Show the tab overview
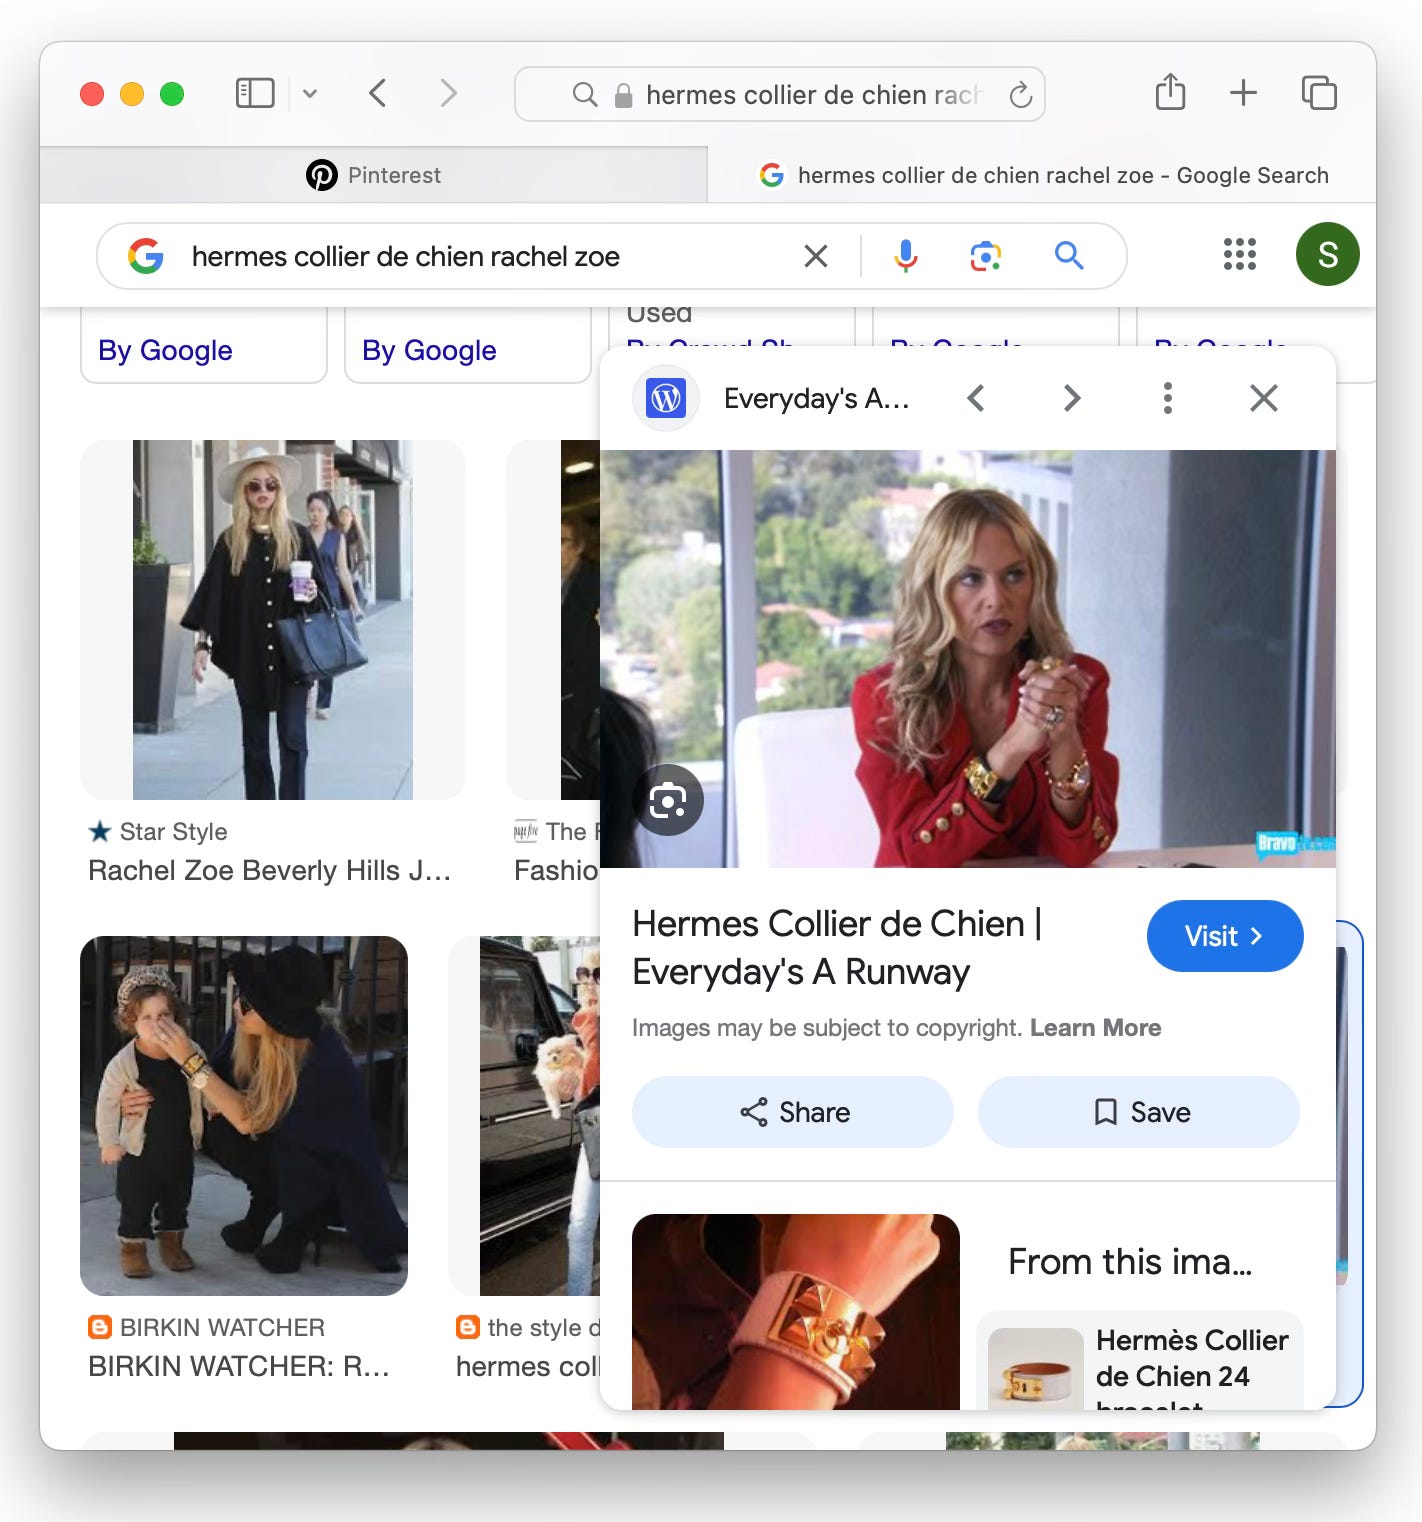This screenshot has width=1422, height=1522. pos(1319,93)
